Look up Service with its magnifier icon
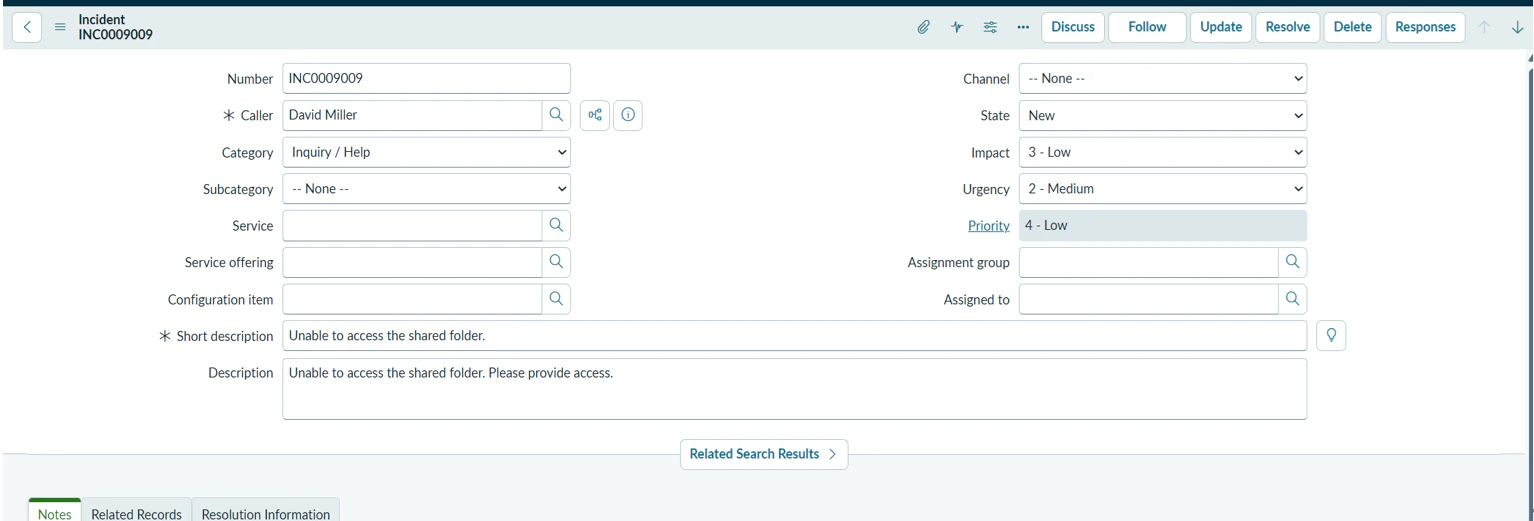The width and height of the screenshot is (1534, 521). coord(556,226)
